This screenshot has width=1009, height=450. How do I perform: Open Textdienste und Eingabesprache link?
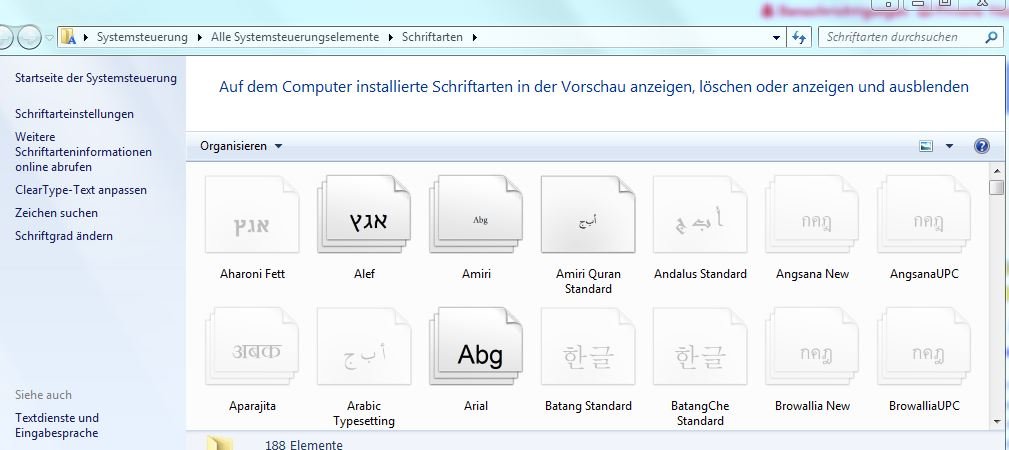pyautogui.click(x=57, y=426)
